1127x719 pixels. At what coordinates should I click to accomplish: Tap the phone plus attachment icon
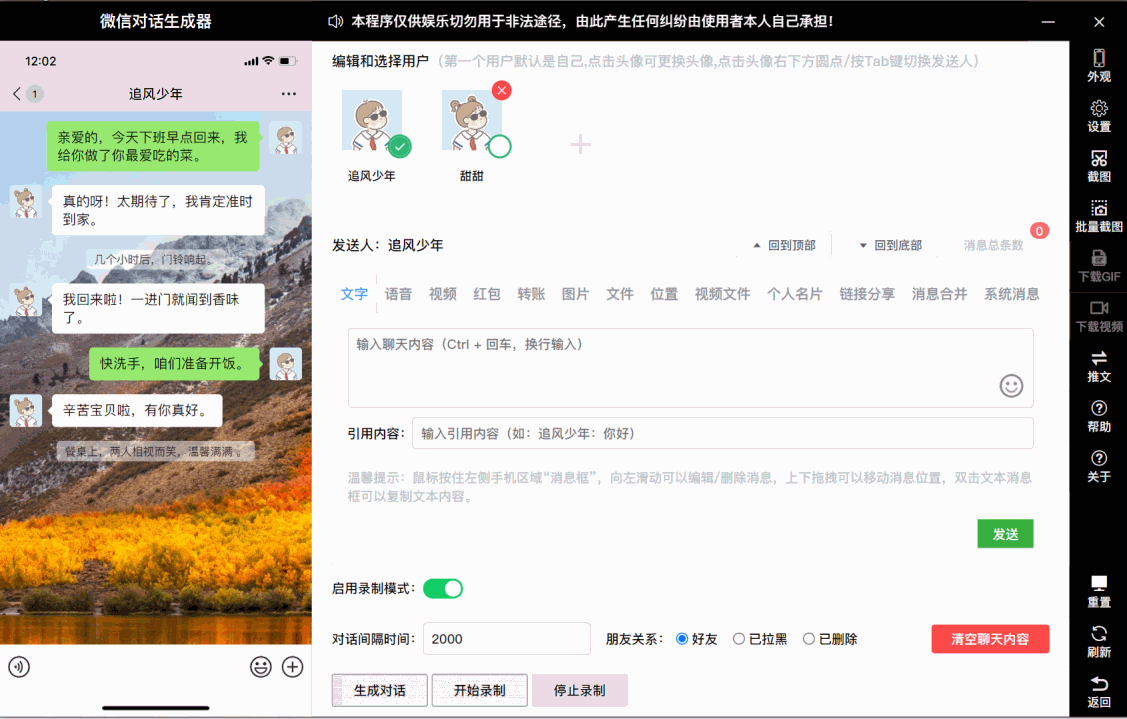click(x=293, y=667)
